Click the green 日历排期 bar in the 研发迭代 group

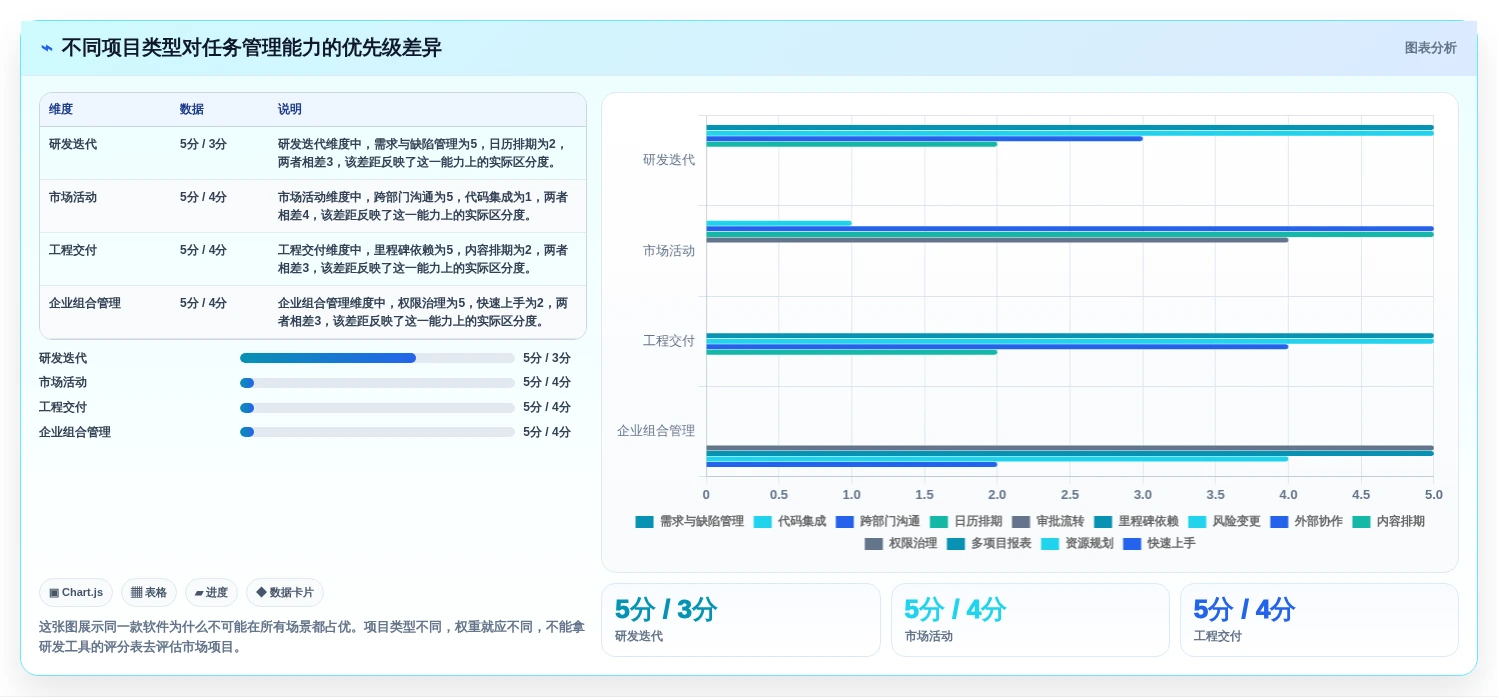(x=852, y=144)
